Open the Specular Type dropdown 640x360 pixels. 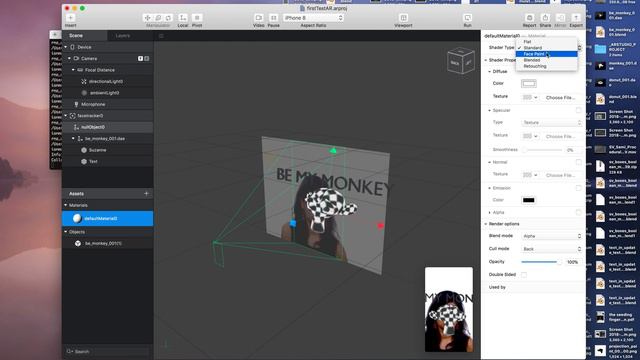pos(551,122)
